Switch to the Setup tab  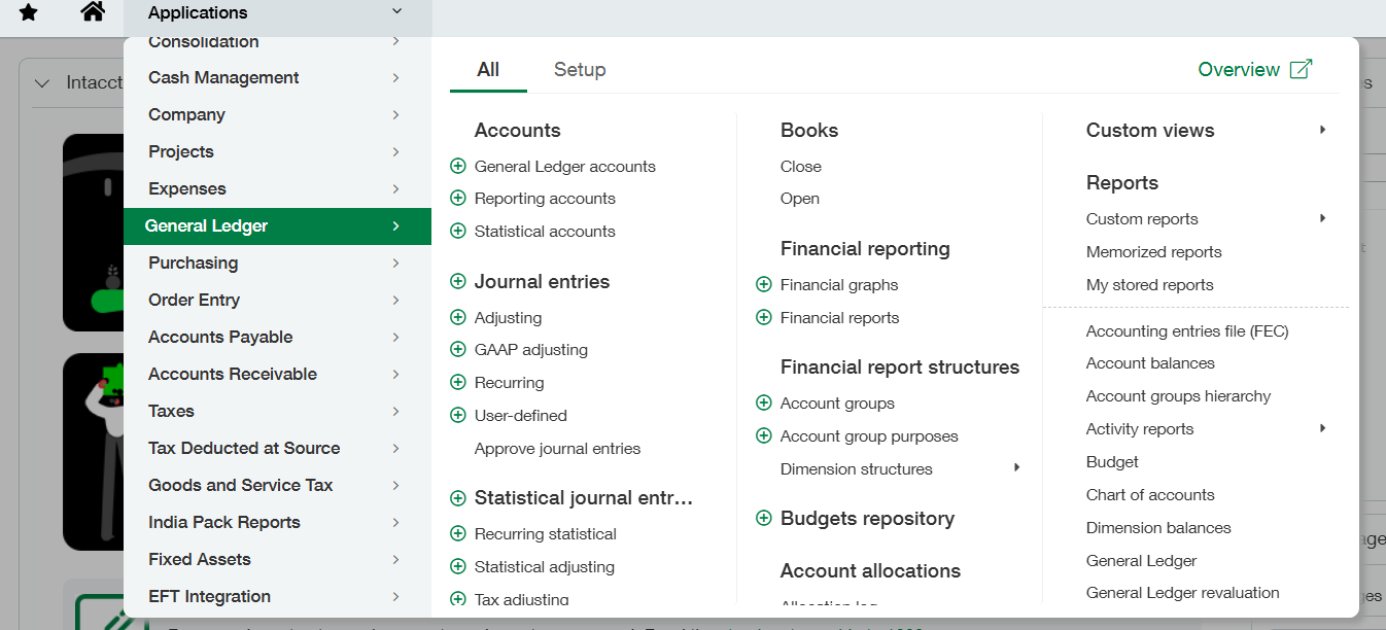tap(579, 70)
